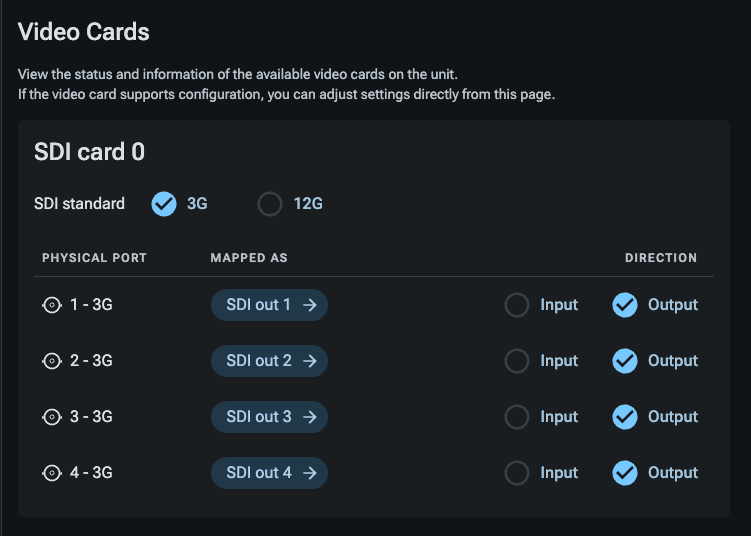
Task: Click the port icon beside 1 - 3G
Action: (x=52, y=305)
